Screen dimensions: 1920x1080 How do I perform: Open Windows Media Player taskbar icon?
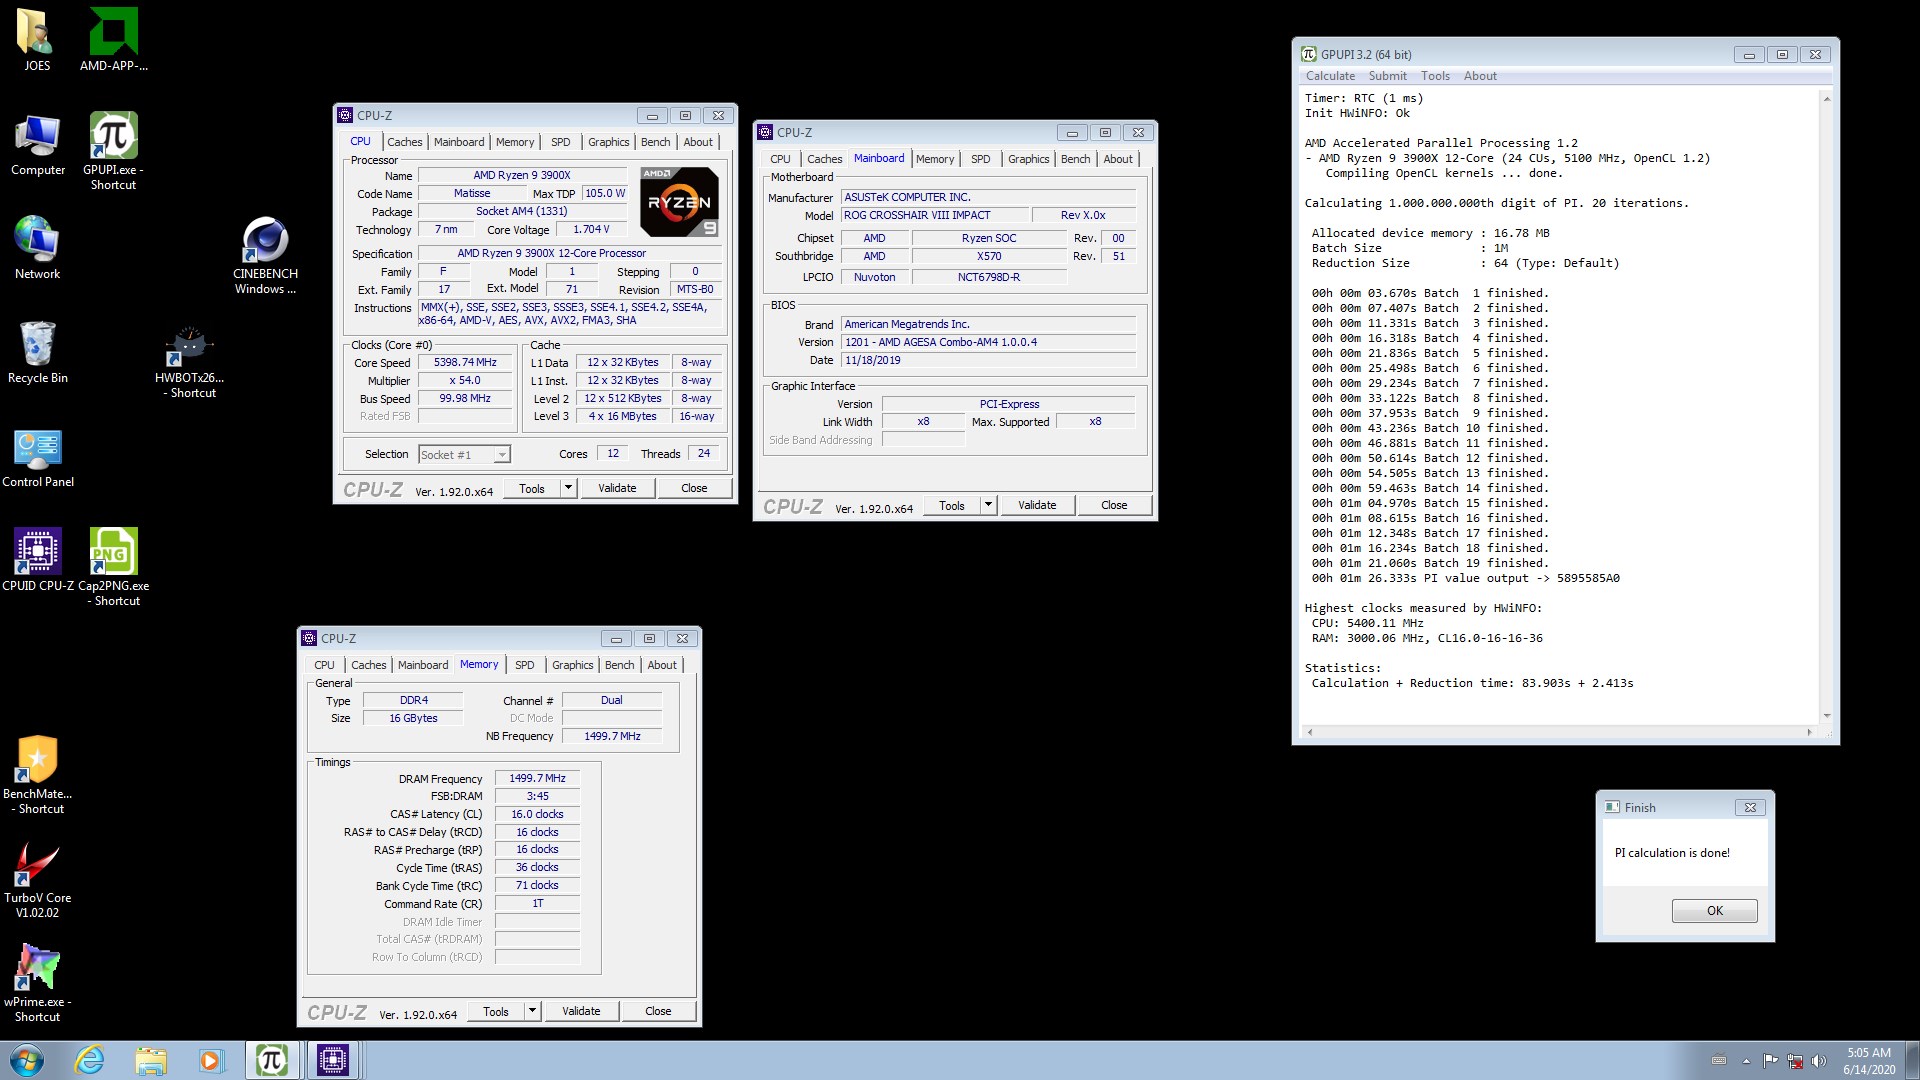pyautogui.click(x=210, y=1060)
